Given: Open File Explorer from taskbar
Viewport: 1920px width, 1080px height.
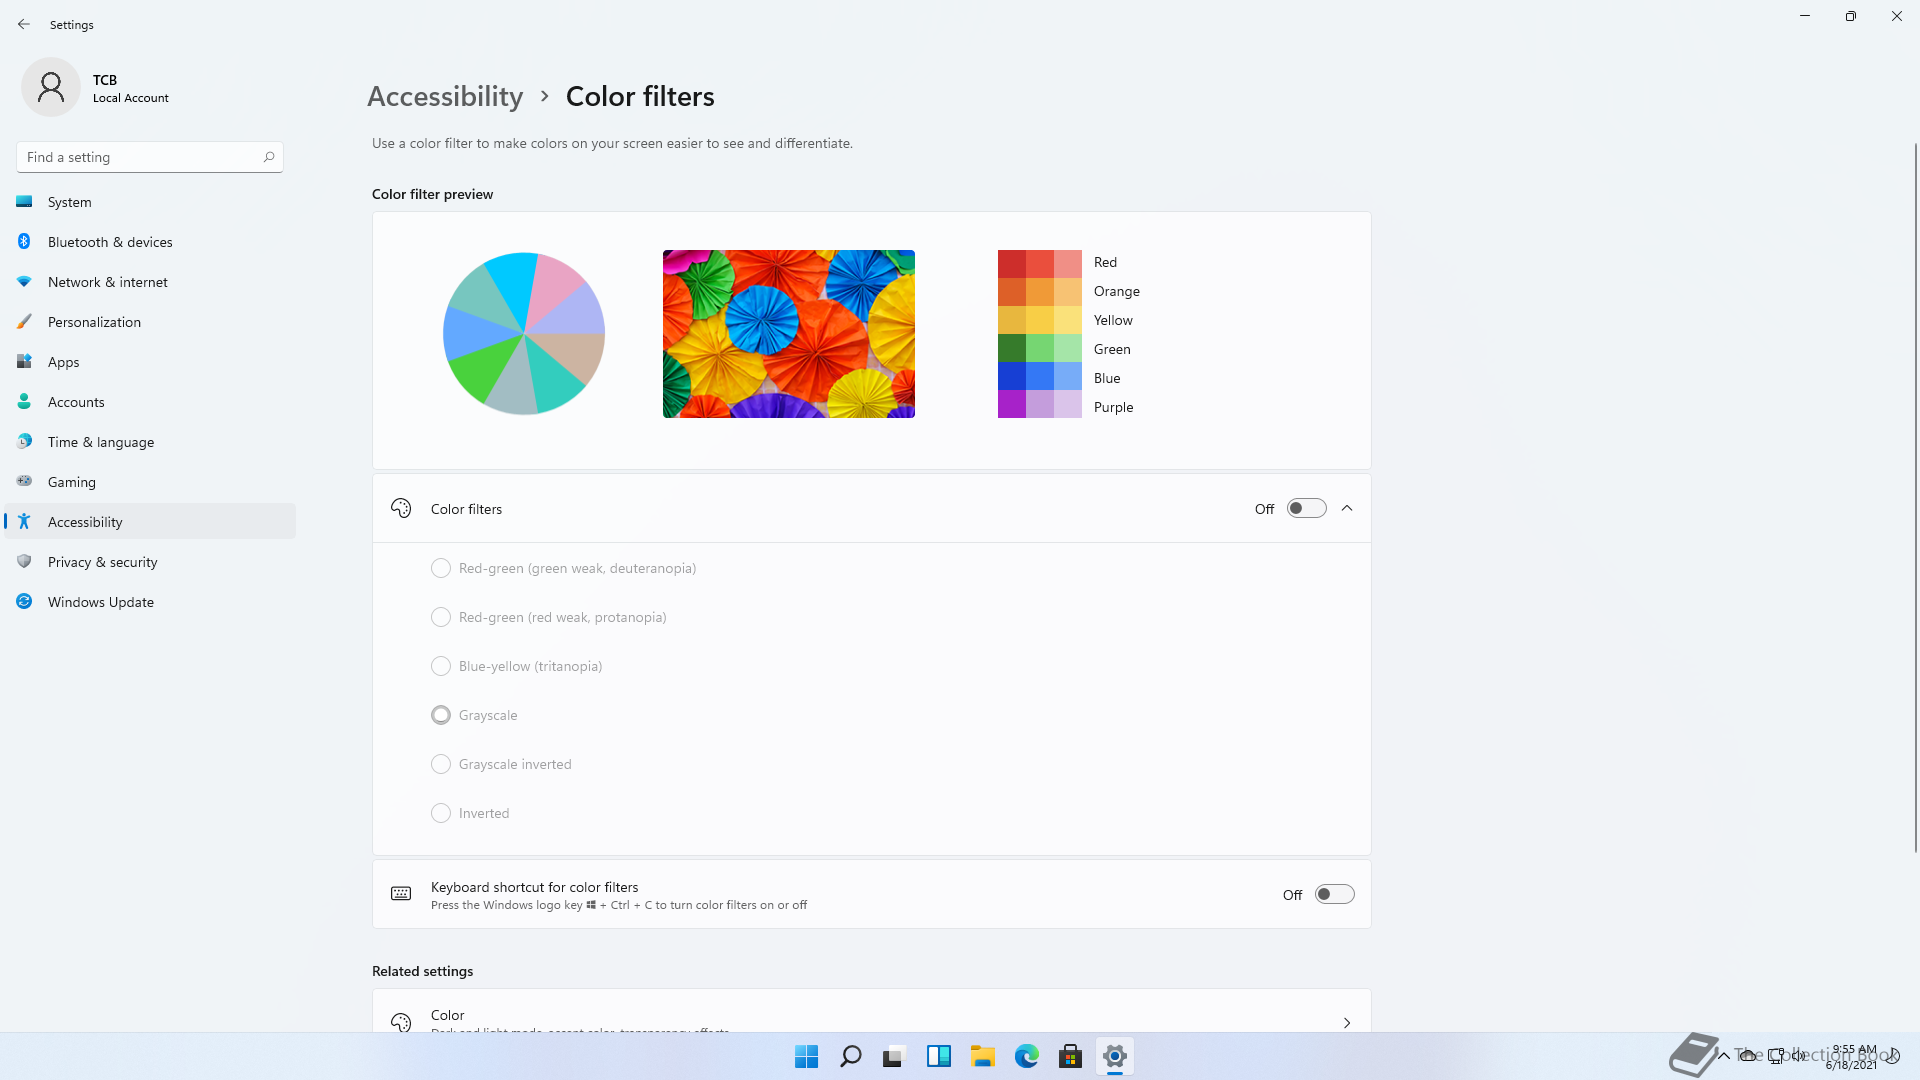Looking at the screenshot, I should click(983, 1056).
